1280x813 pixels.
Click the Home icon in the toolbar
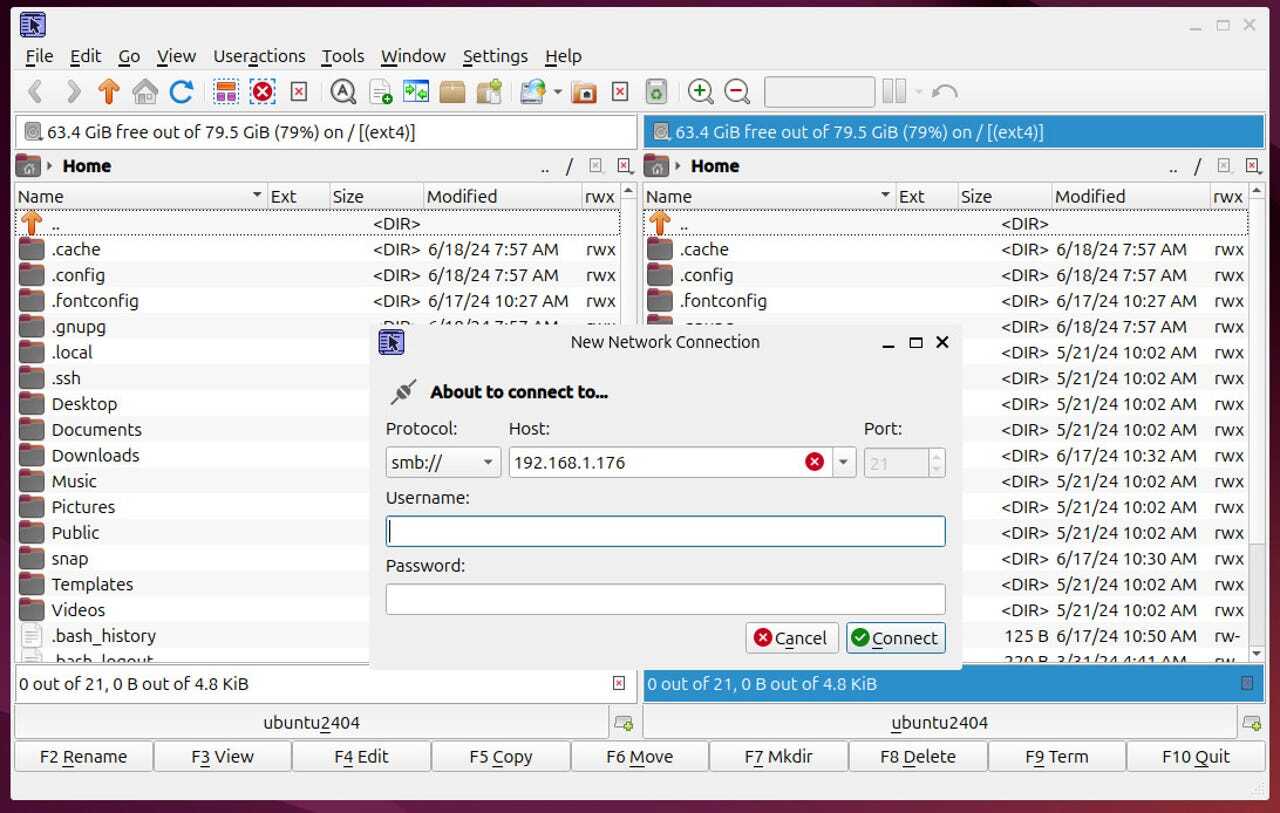pyautogui.click(x=145, y=92)
